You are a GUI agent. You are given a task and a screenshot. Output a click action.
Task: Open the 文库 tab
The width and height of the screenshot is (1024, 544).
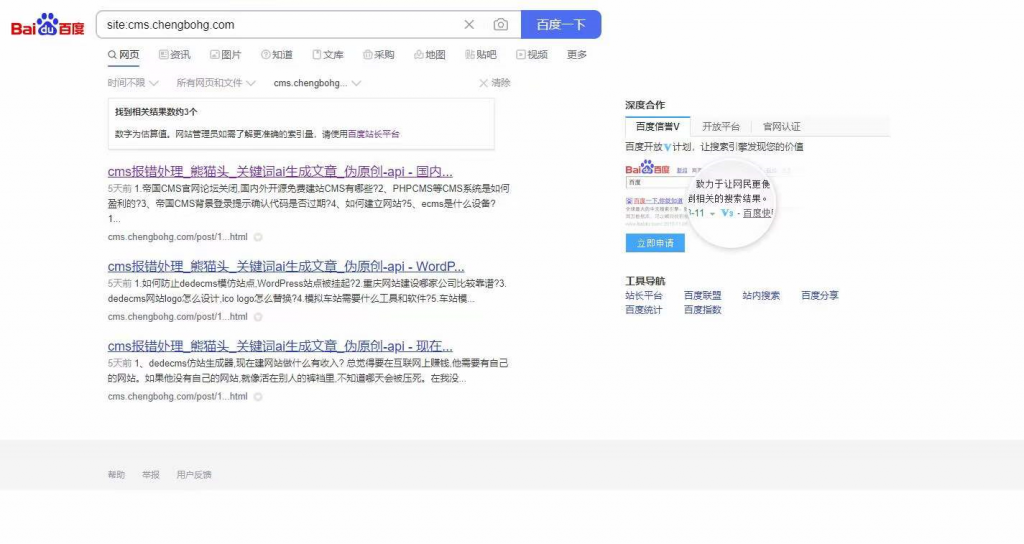(x=328, y=55)
